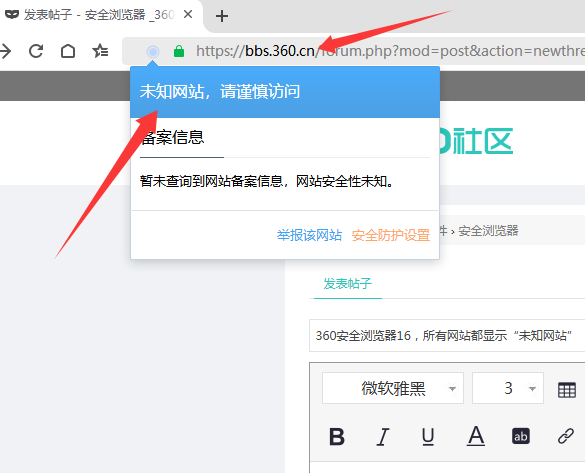The image size is (585, 473).
Task: Open the 微软雅黑 font dropdown
Action: 393,388
